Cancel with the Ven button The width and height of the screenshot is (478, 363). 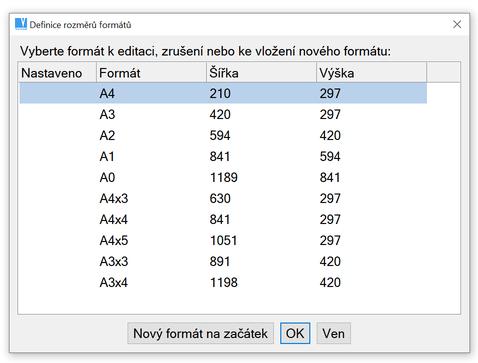click(333, 333)
